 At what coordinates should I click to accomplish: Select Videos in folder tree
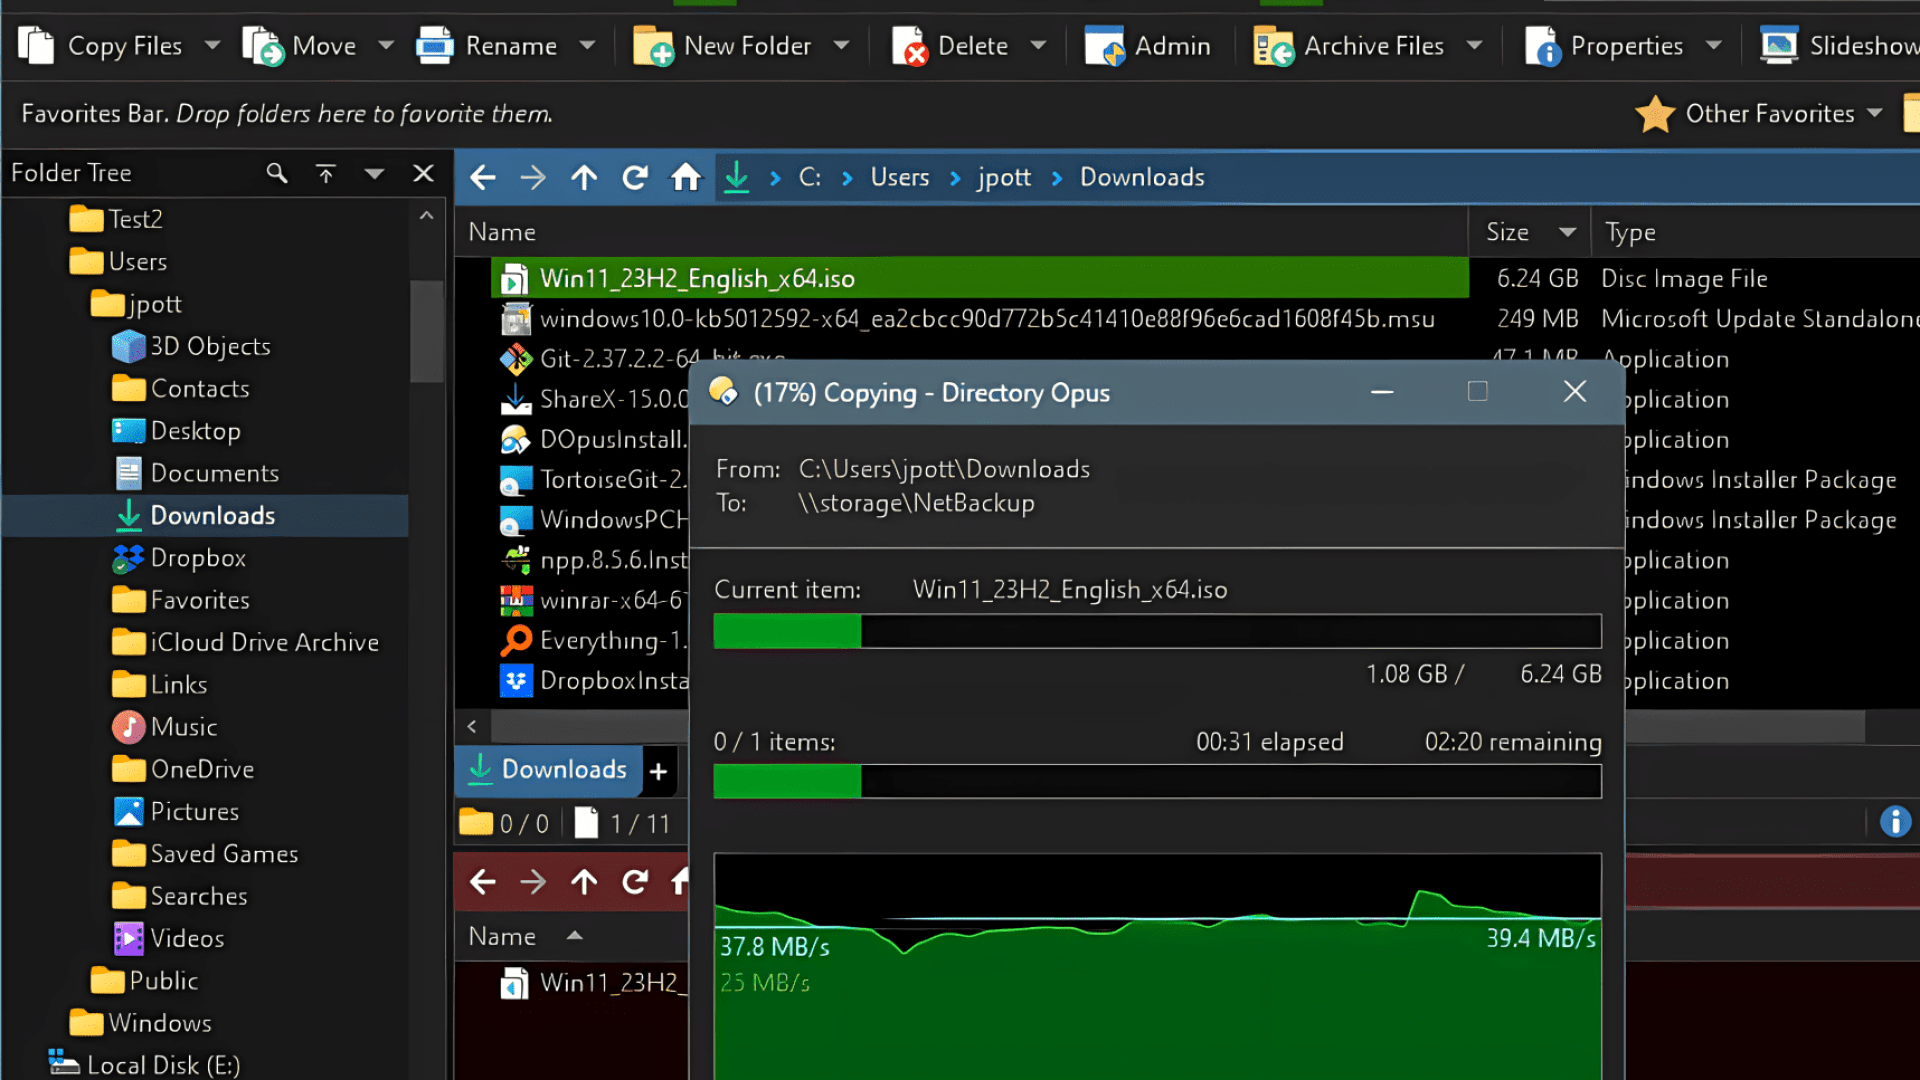click(169, 938)
